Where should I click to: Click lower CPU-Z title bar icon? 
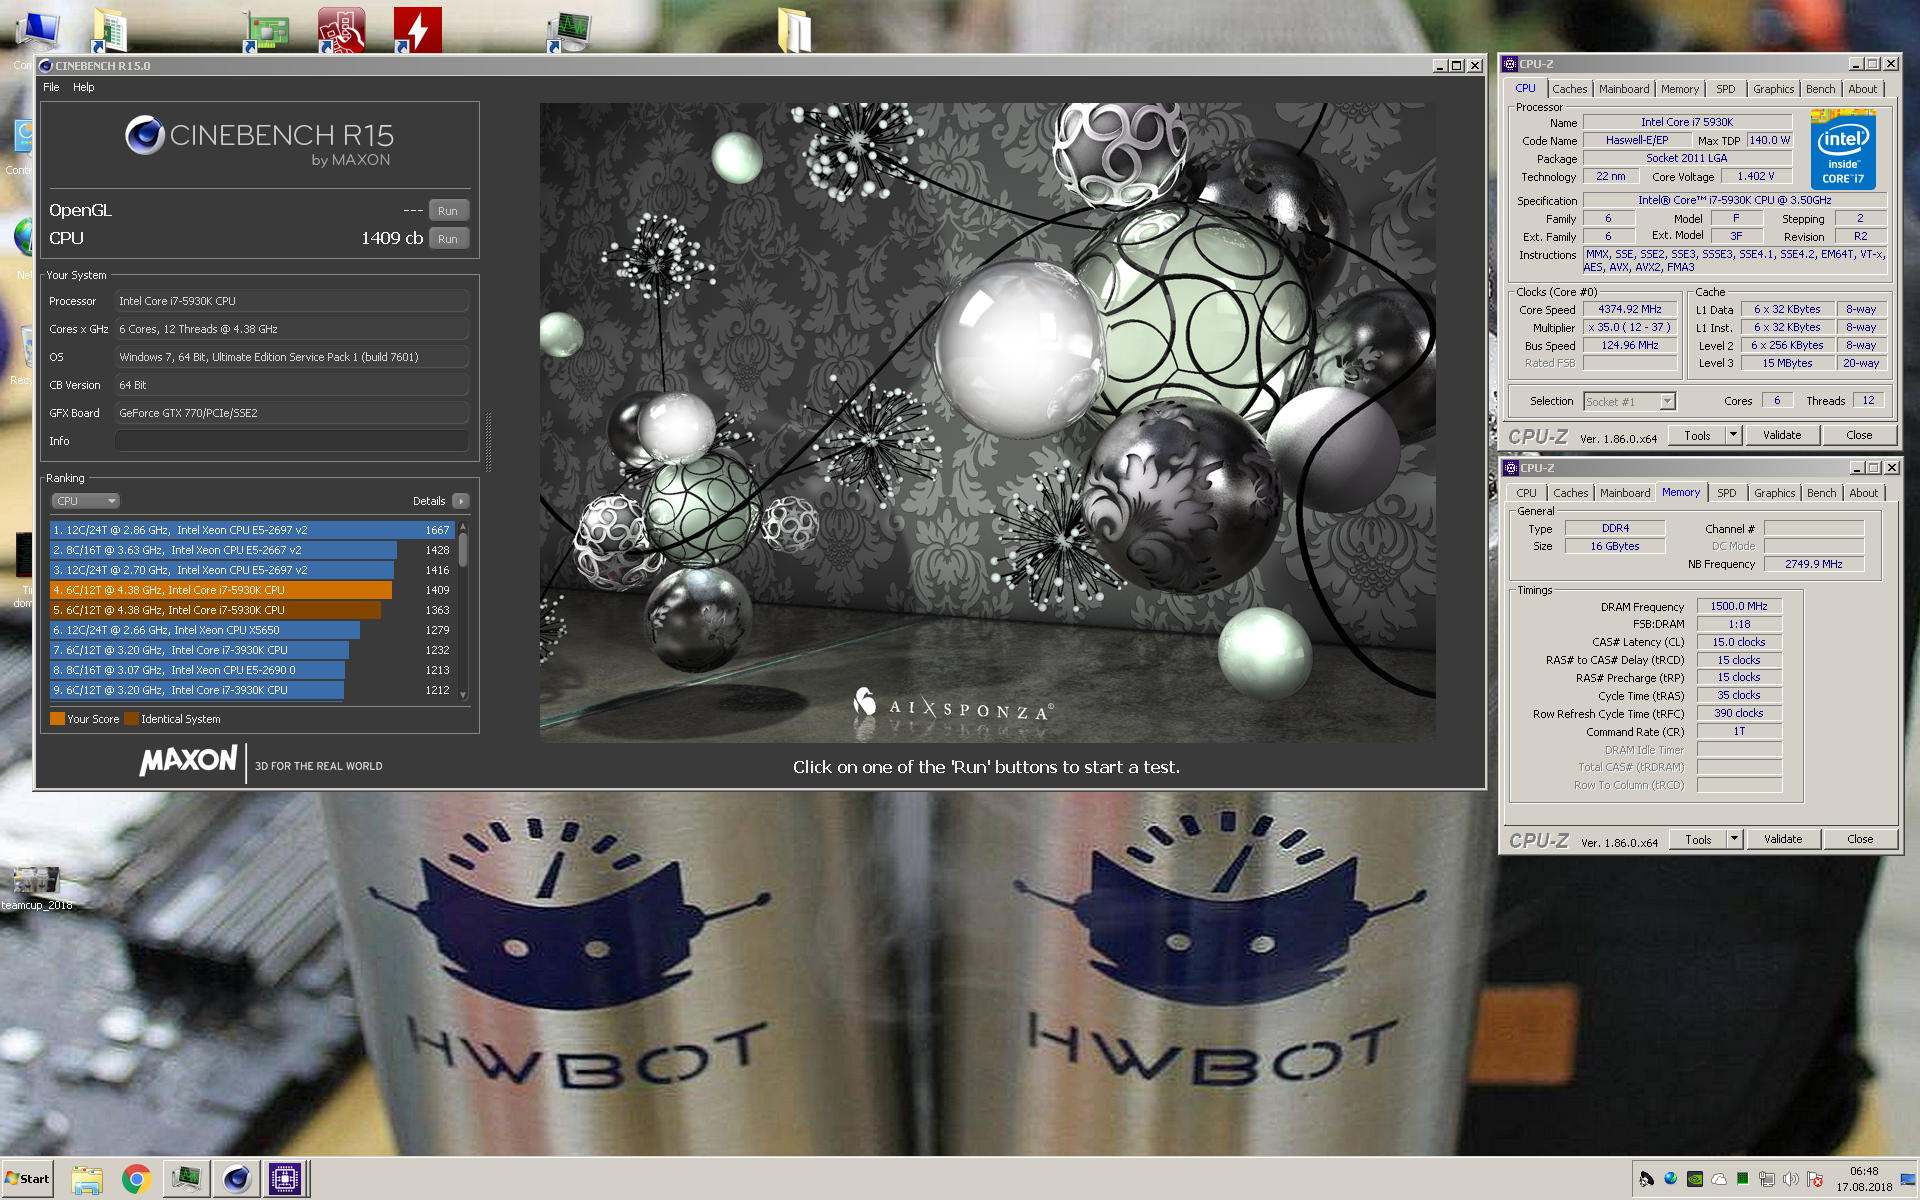[x=1511, y=468]
